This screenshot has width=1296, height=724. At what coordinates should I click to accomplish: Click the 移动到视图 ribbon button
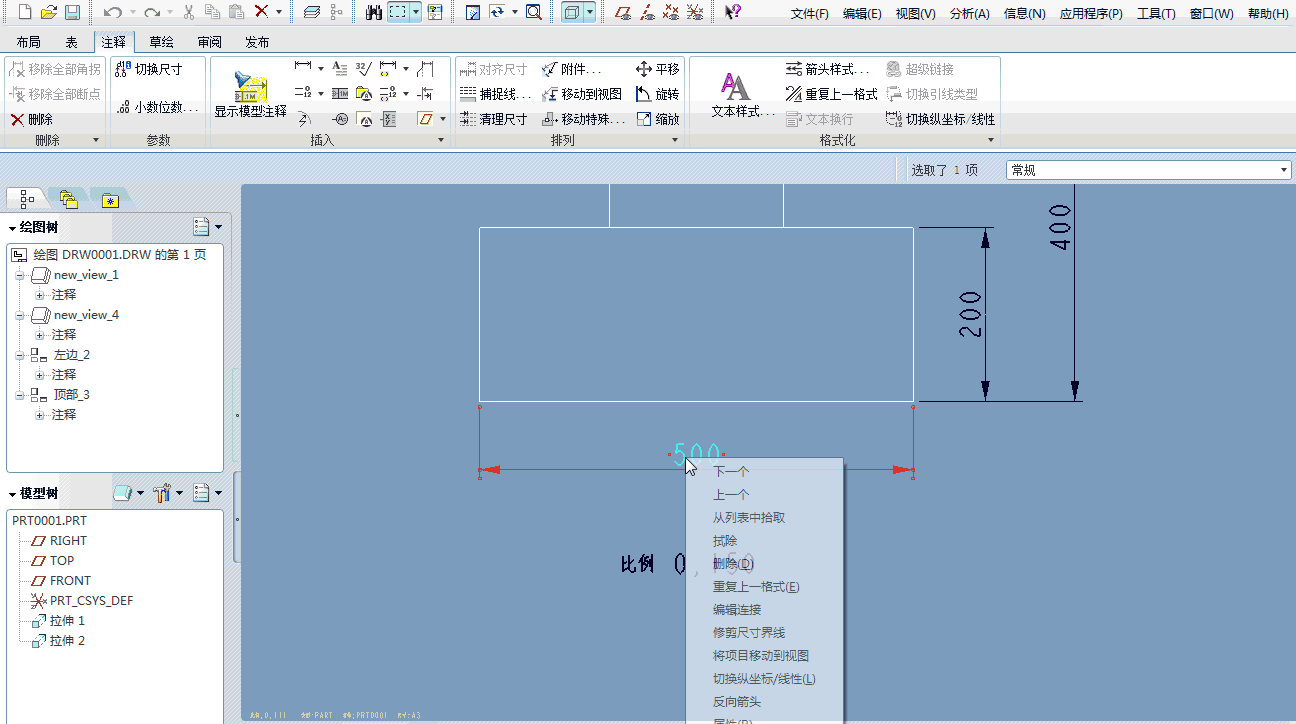click(583, 94)
